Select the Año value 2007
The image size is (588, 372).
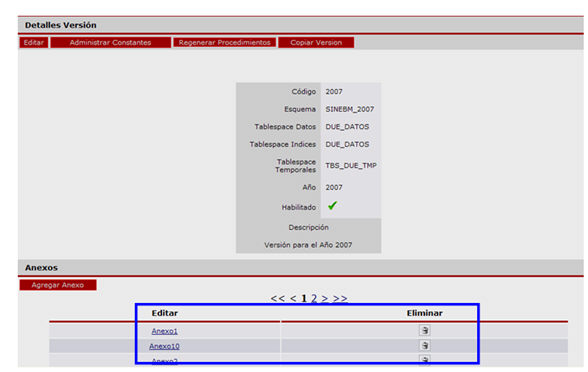tap(334, 188)
